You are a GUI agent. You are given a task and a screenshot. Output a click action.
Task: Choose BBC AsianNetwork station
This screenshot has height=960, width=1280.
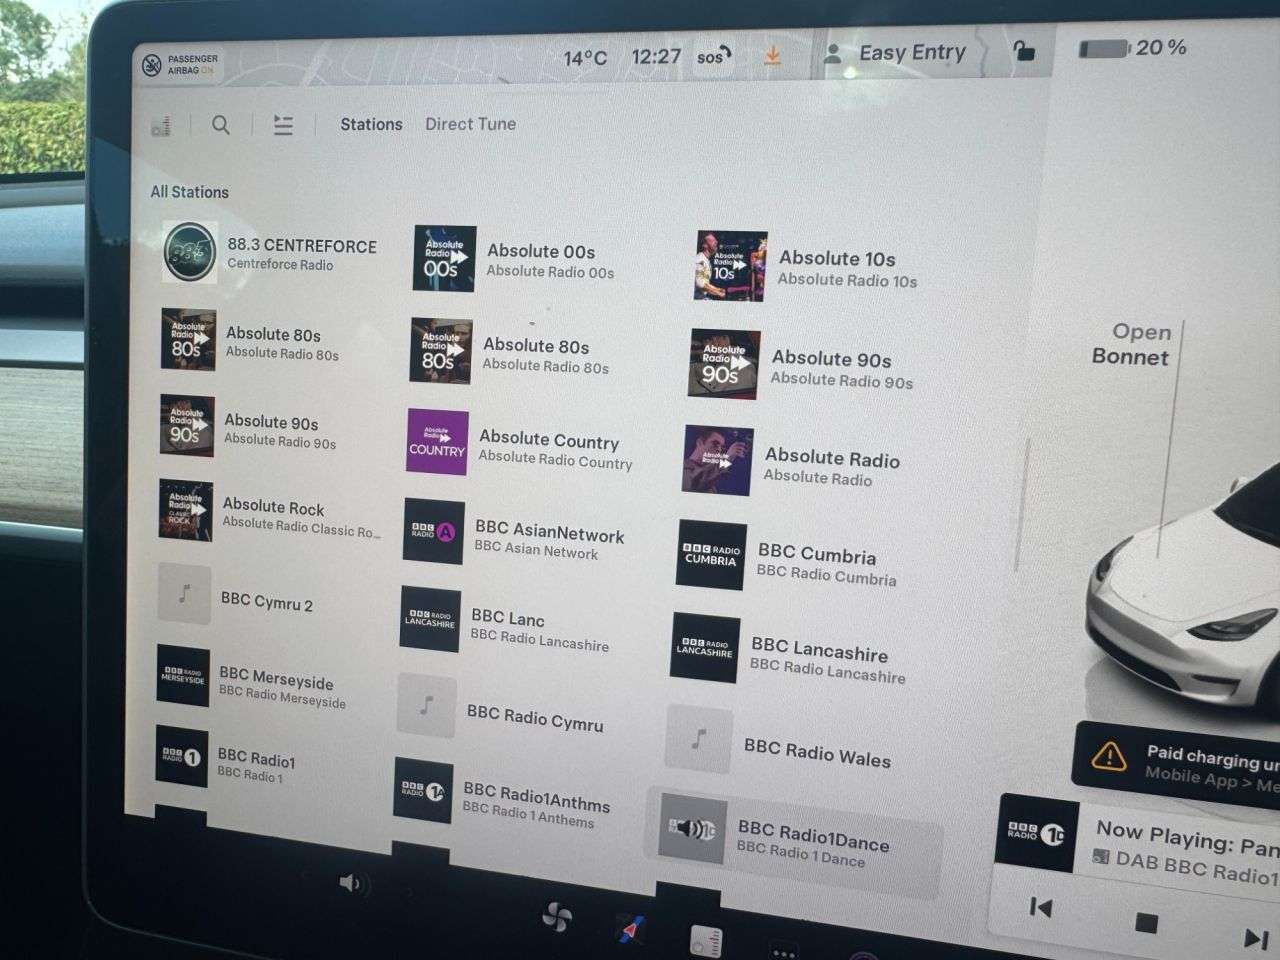[515, 537]
